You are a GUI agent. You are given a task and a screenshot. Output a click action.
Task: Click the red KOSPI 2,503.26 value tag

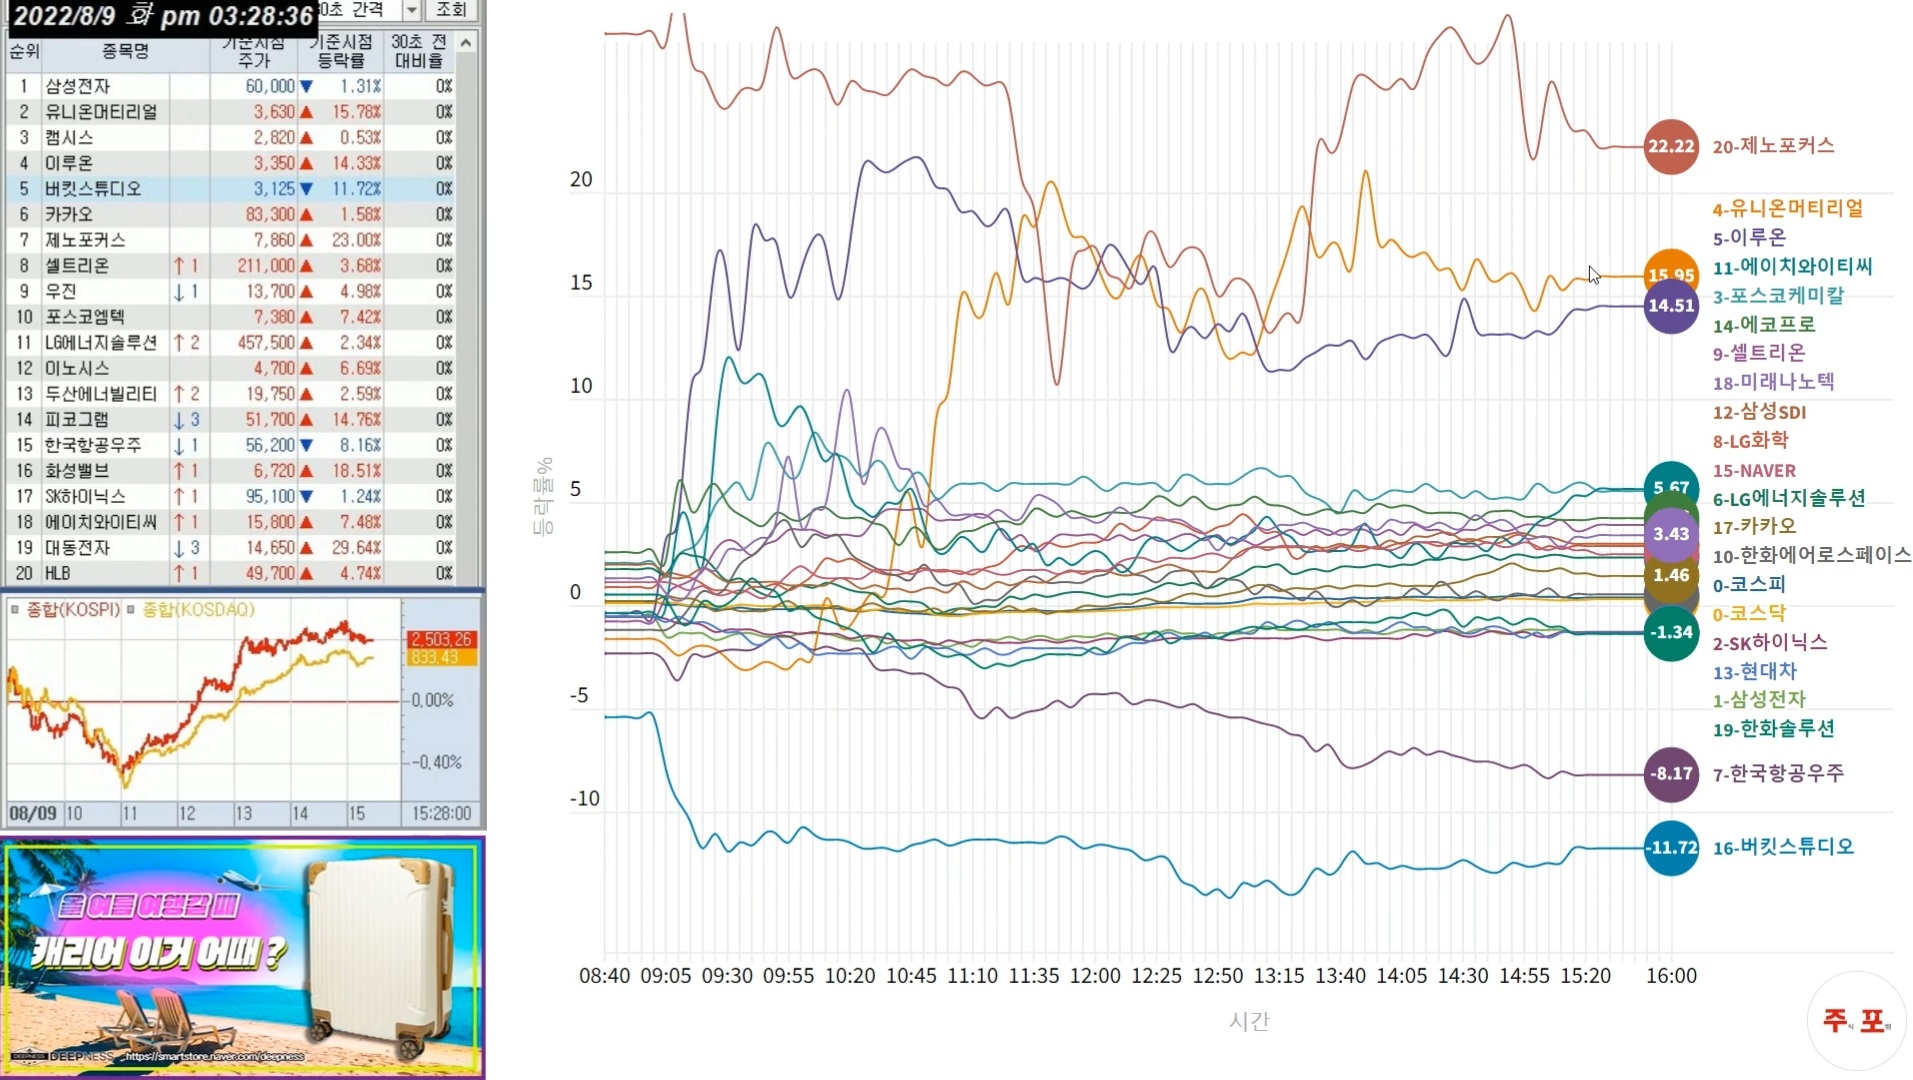click(441, 640)
